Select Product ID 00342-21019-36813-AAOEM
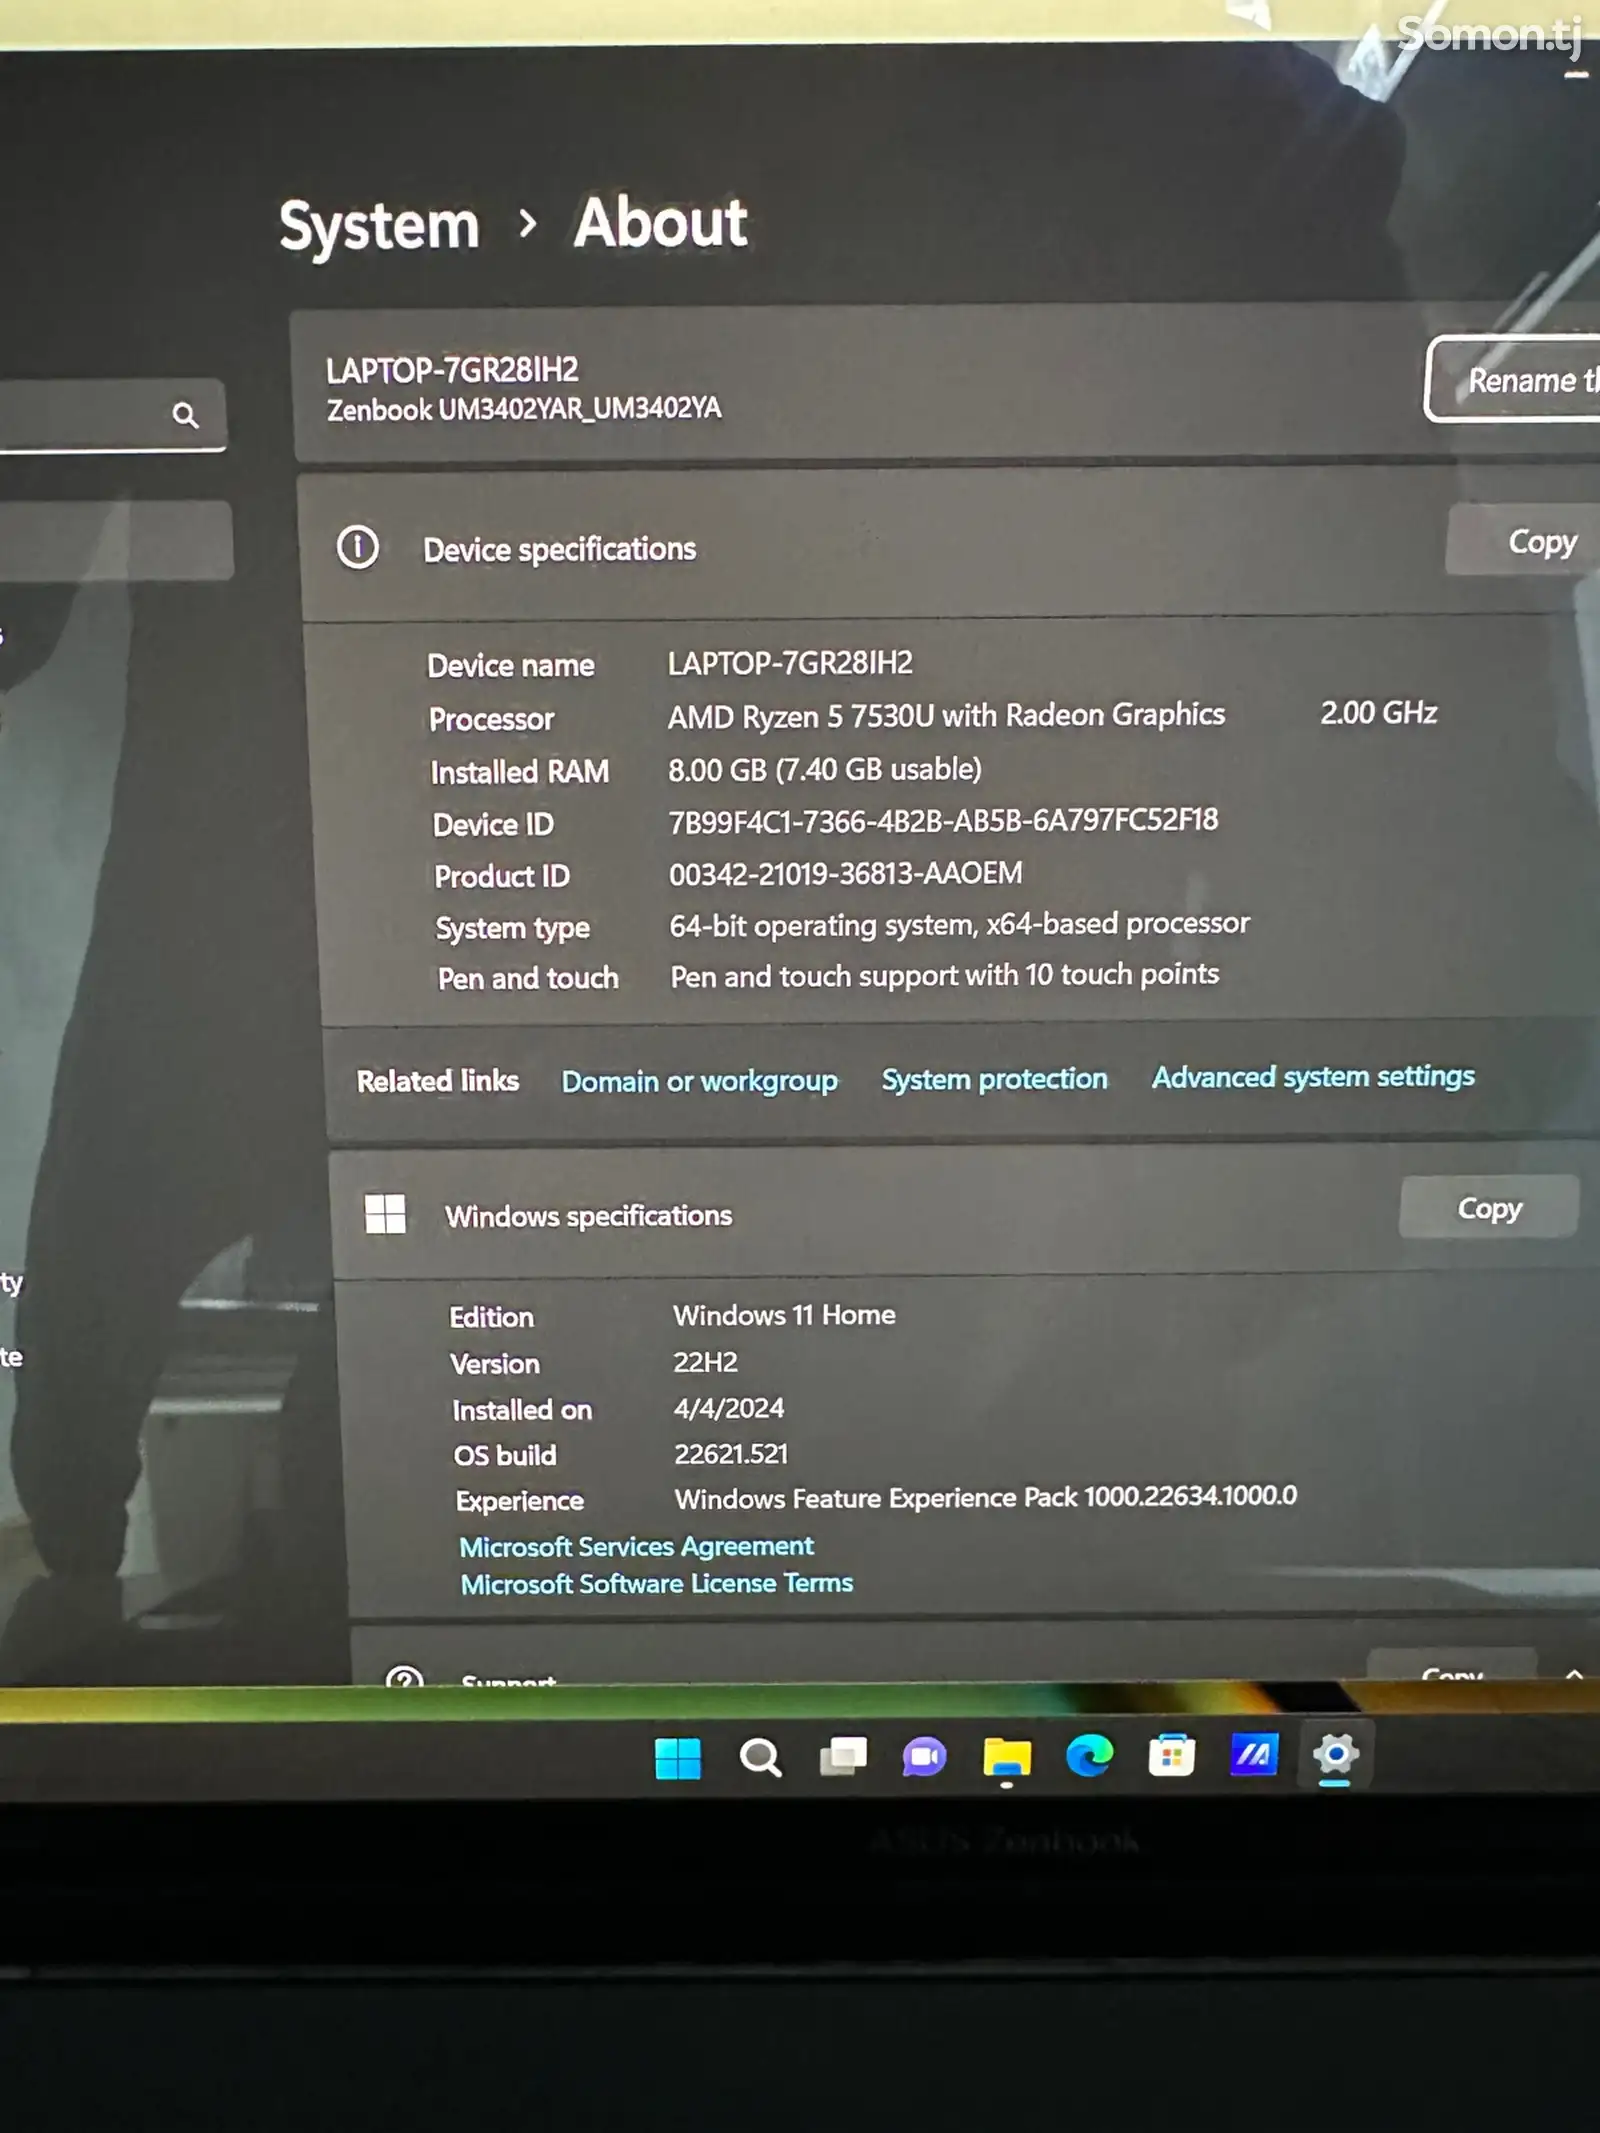 click(x=845, y=873)
